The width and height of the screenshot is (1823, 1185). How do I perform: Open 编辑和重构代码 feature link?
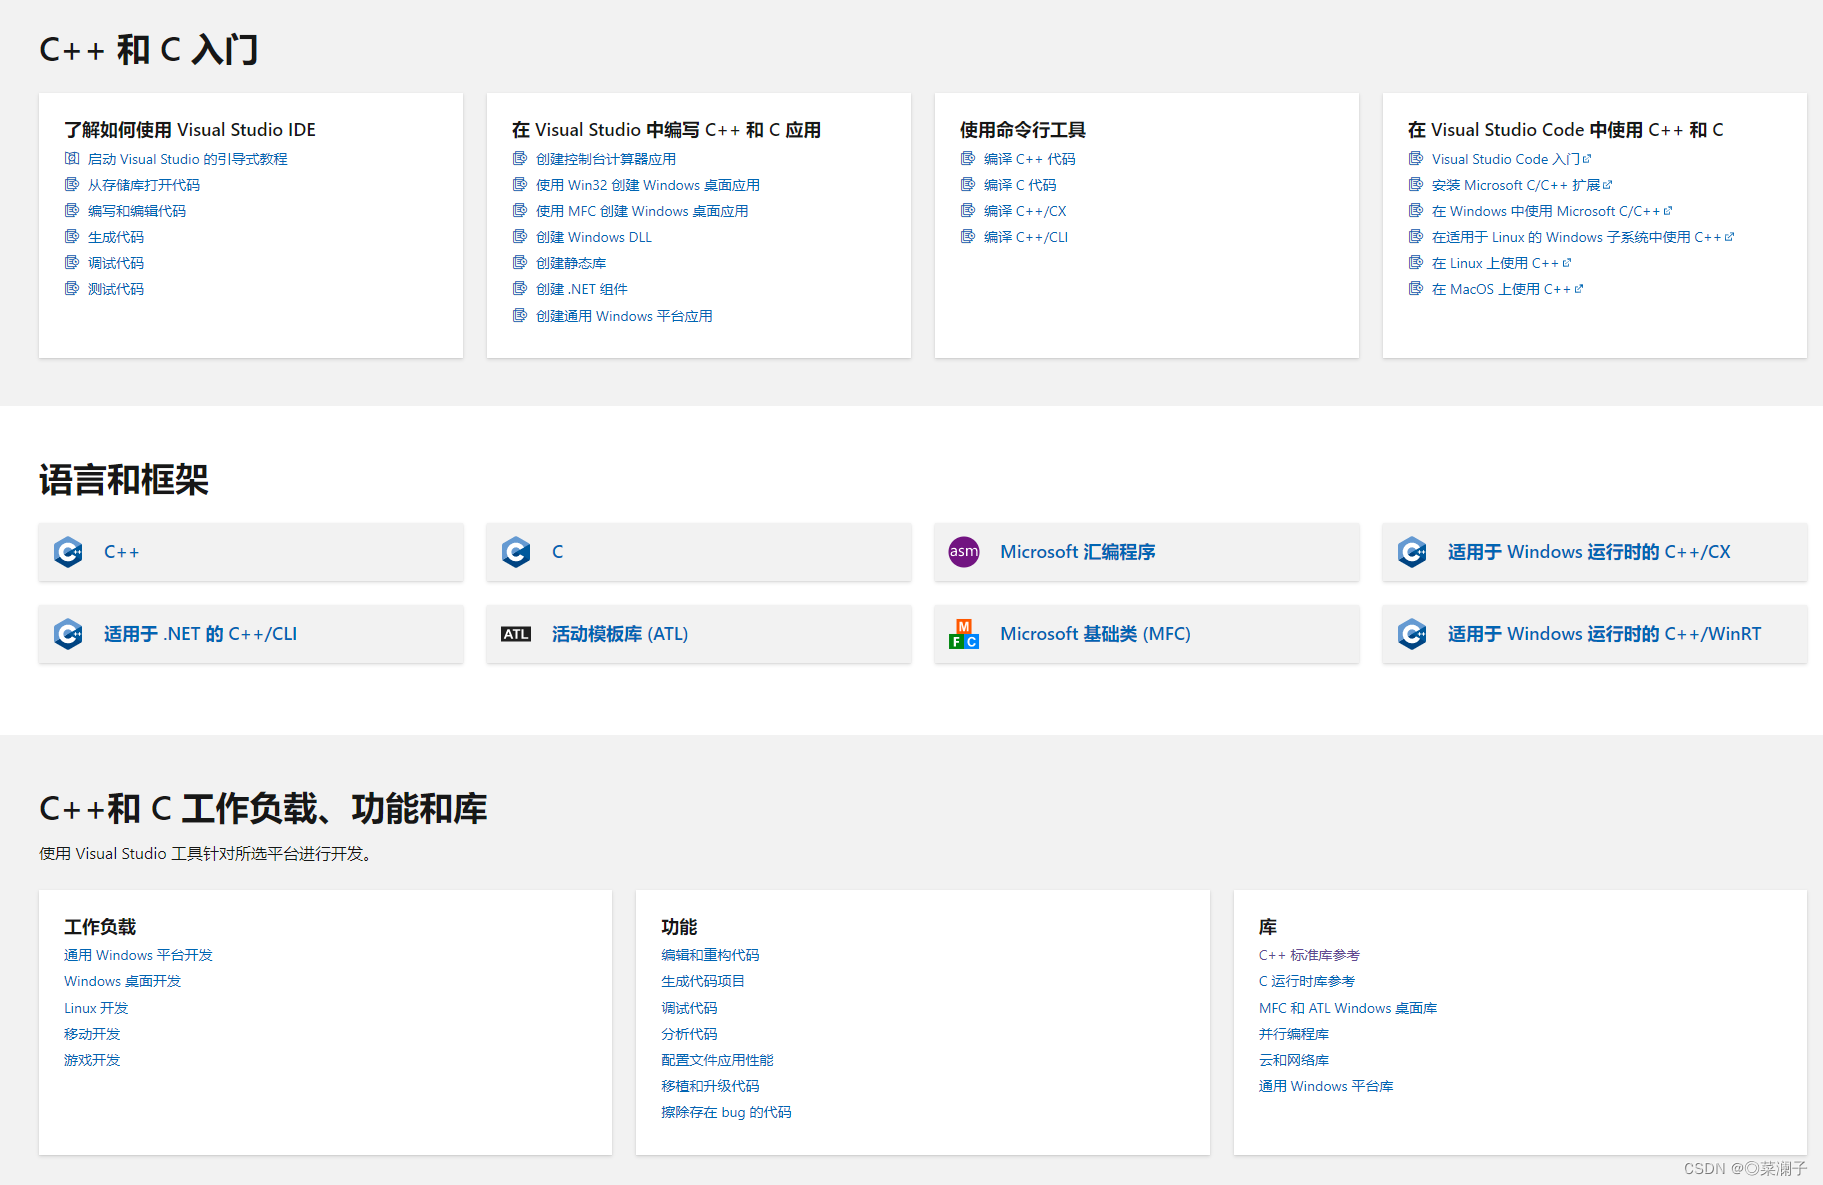click(710, 955)
